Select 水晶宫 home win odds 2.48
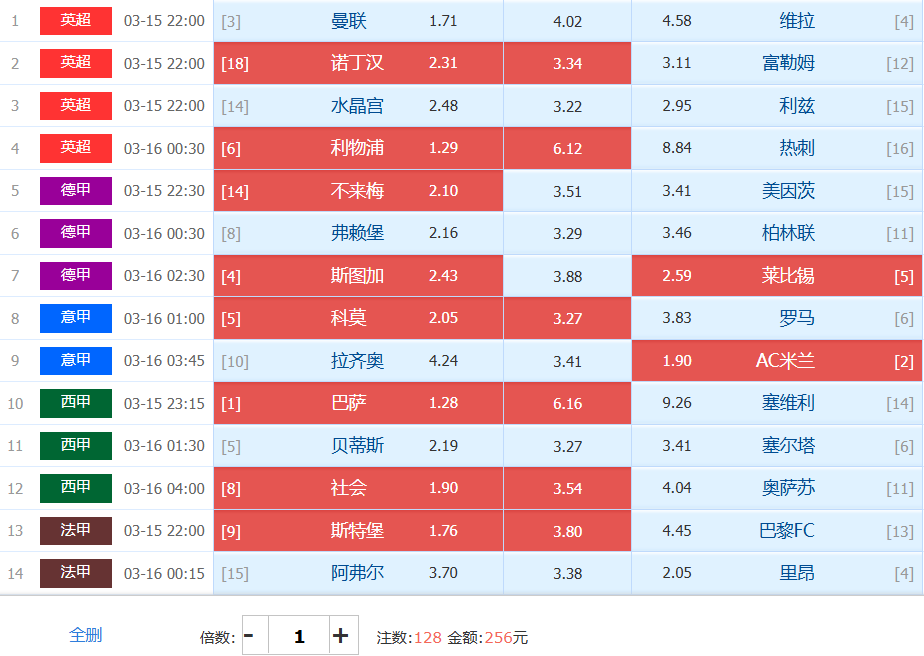Image resolution: width=924 pixels, height=656 pixels. tap(358, 106)
